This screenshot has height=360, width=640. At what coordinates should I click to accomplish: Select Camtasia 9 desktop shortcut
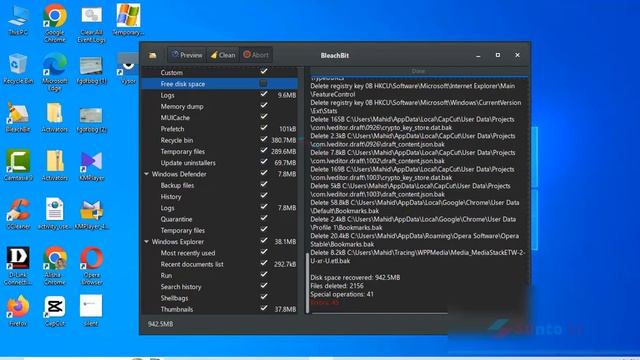[x=18, y=166]
